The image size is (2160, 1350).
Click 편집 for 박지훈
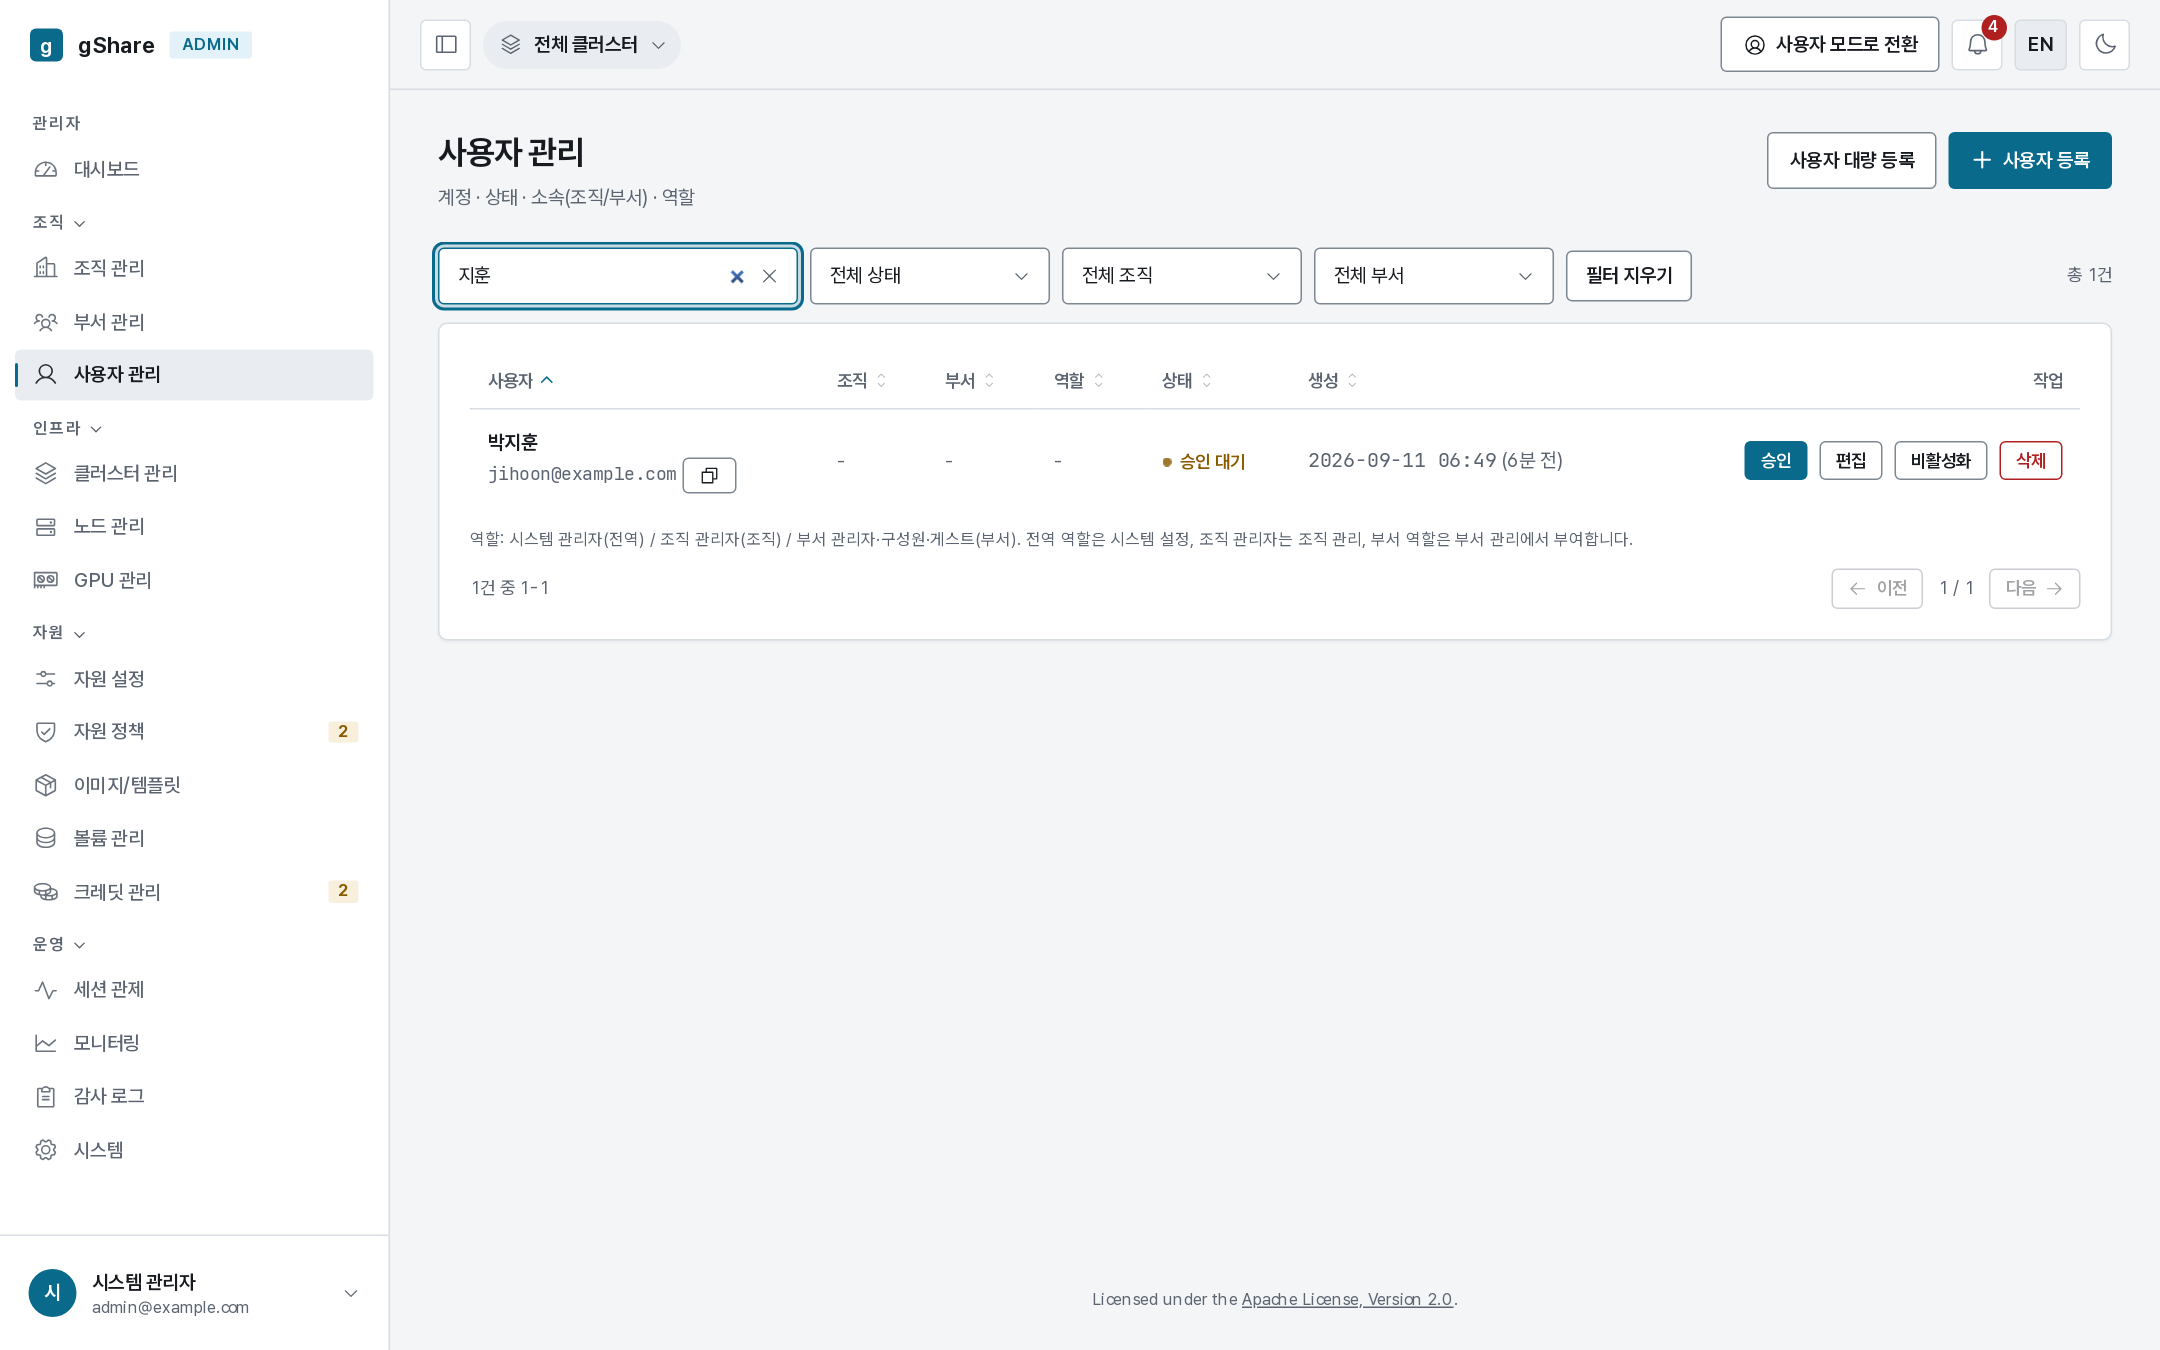coord(1850,461)
